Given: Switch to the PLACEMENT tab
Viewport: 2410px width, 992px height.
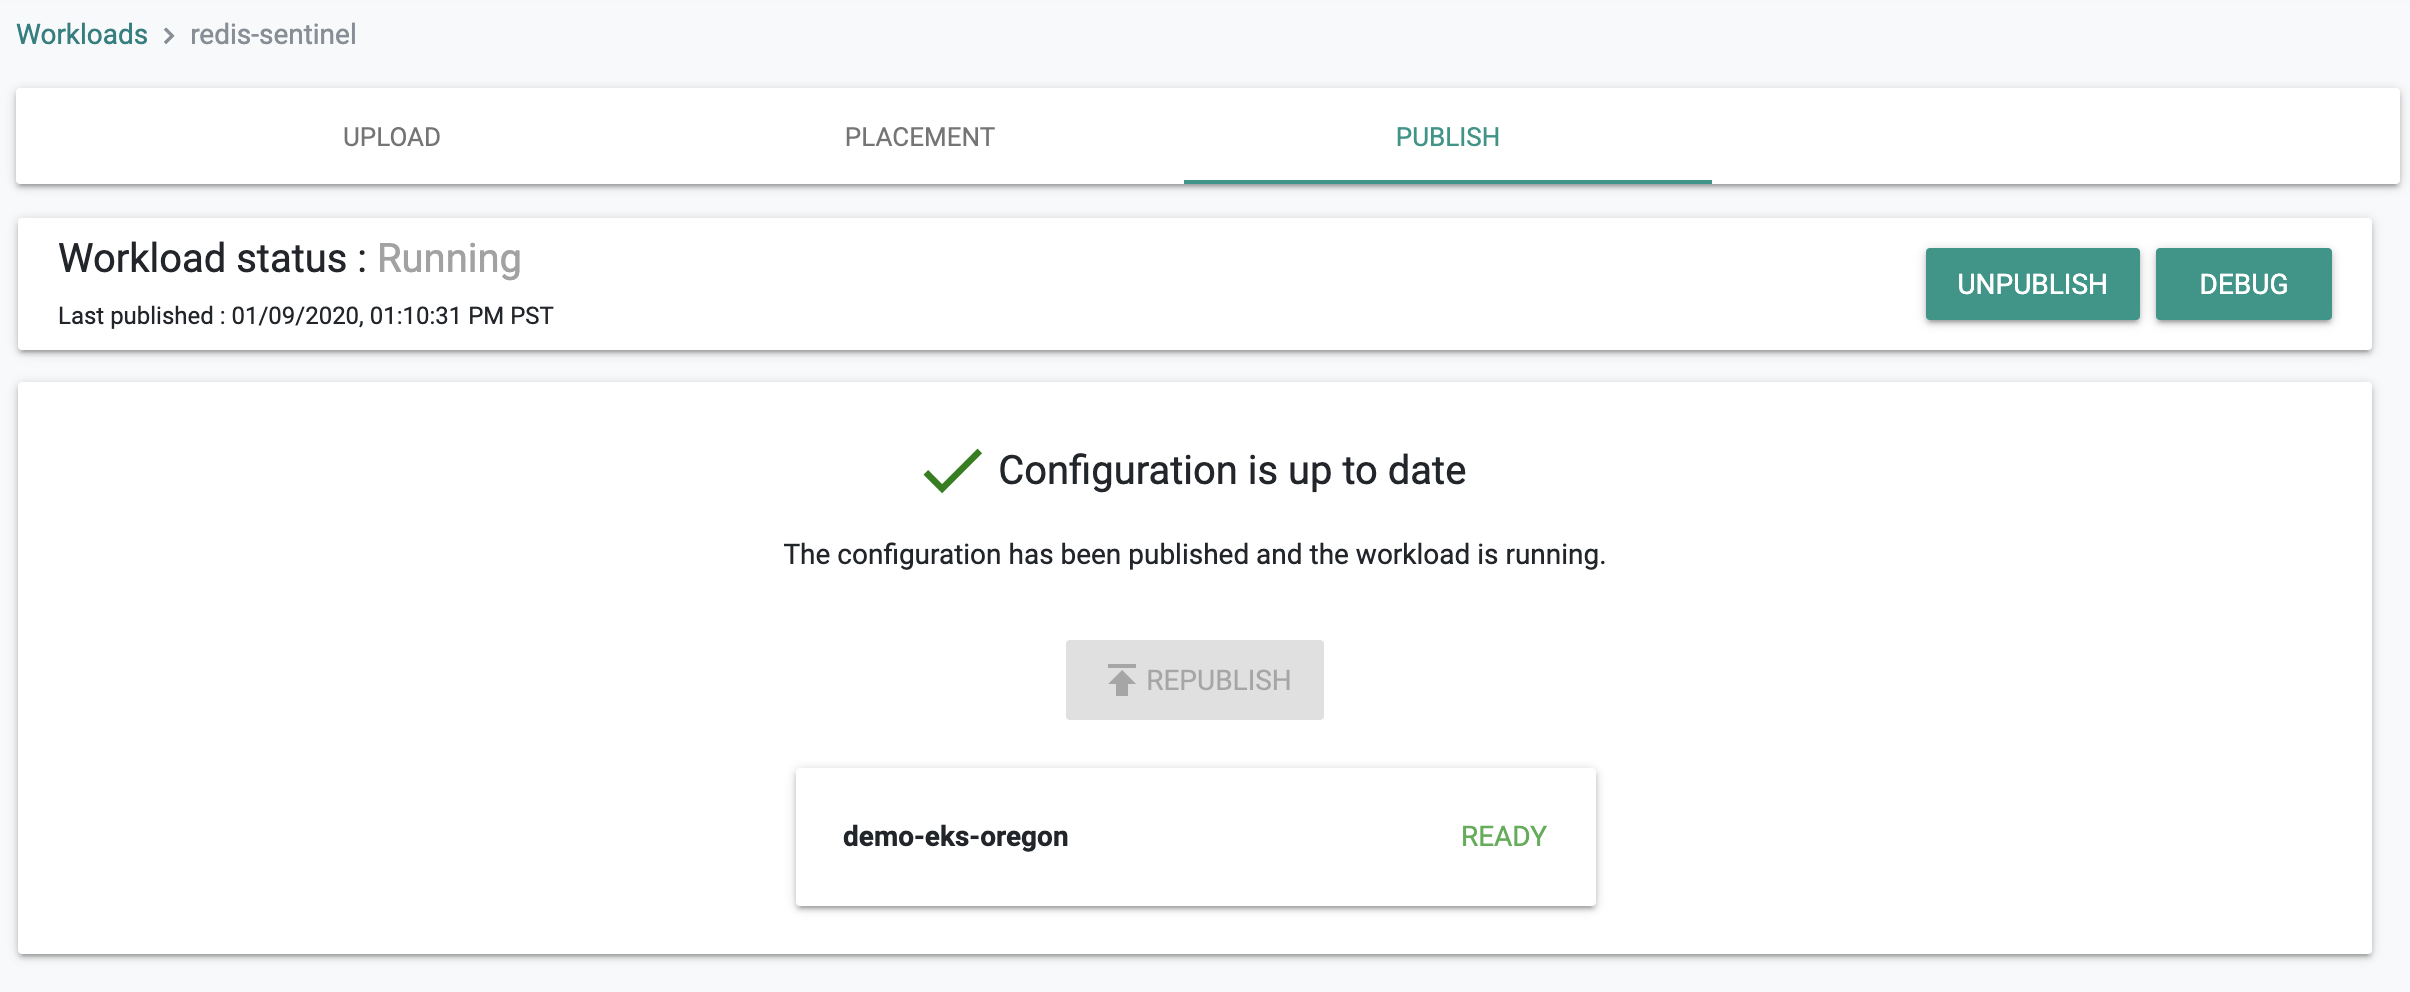Looking at the screenshot, I should pyautogui.click(x=920, y=136).
